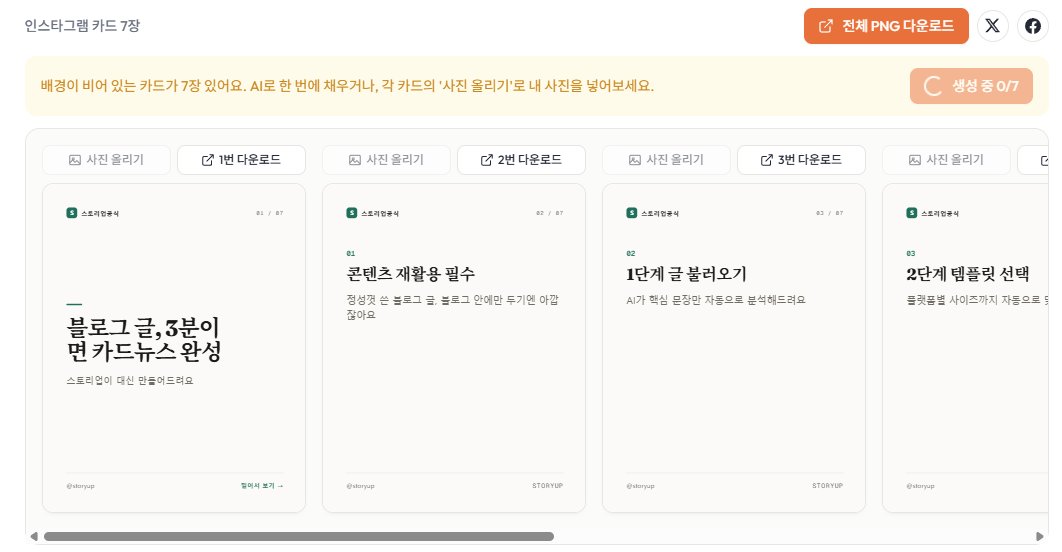
Task: Click the '03 / 07' page indicator
Action: (830, 213)
